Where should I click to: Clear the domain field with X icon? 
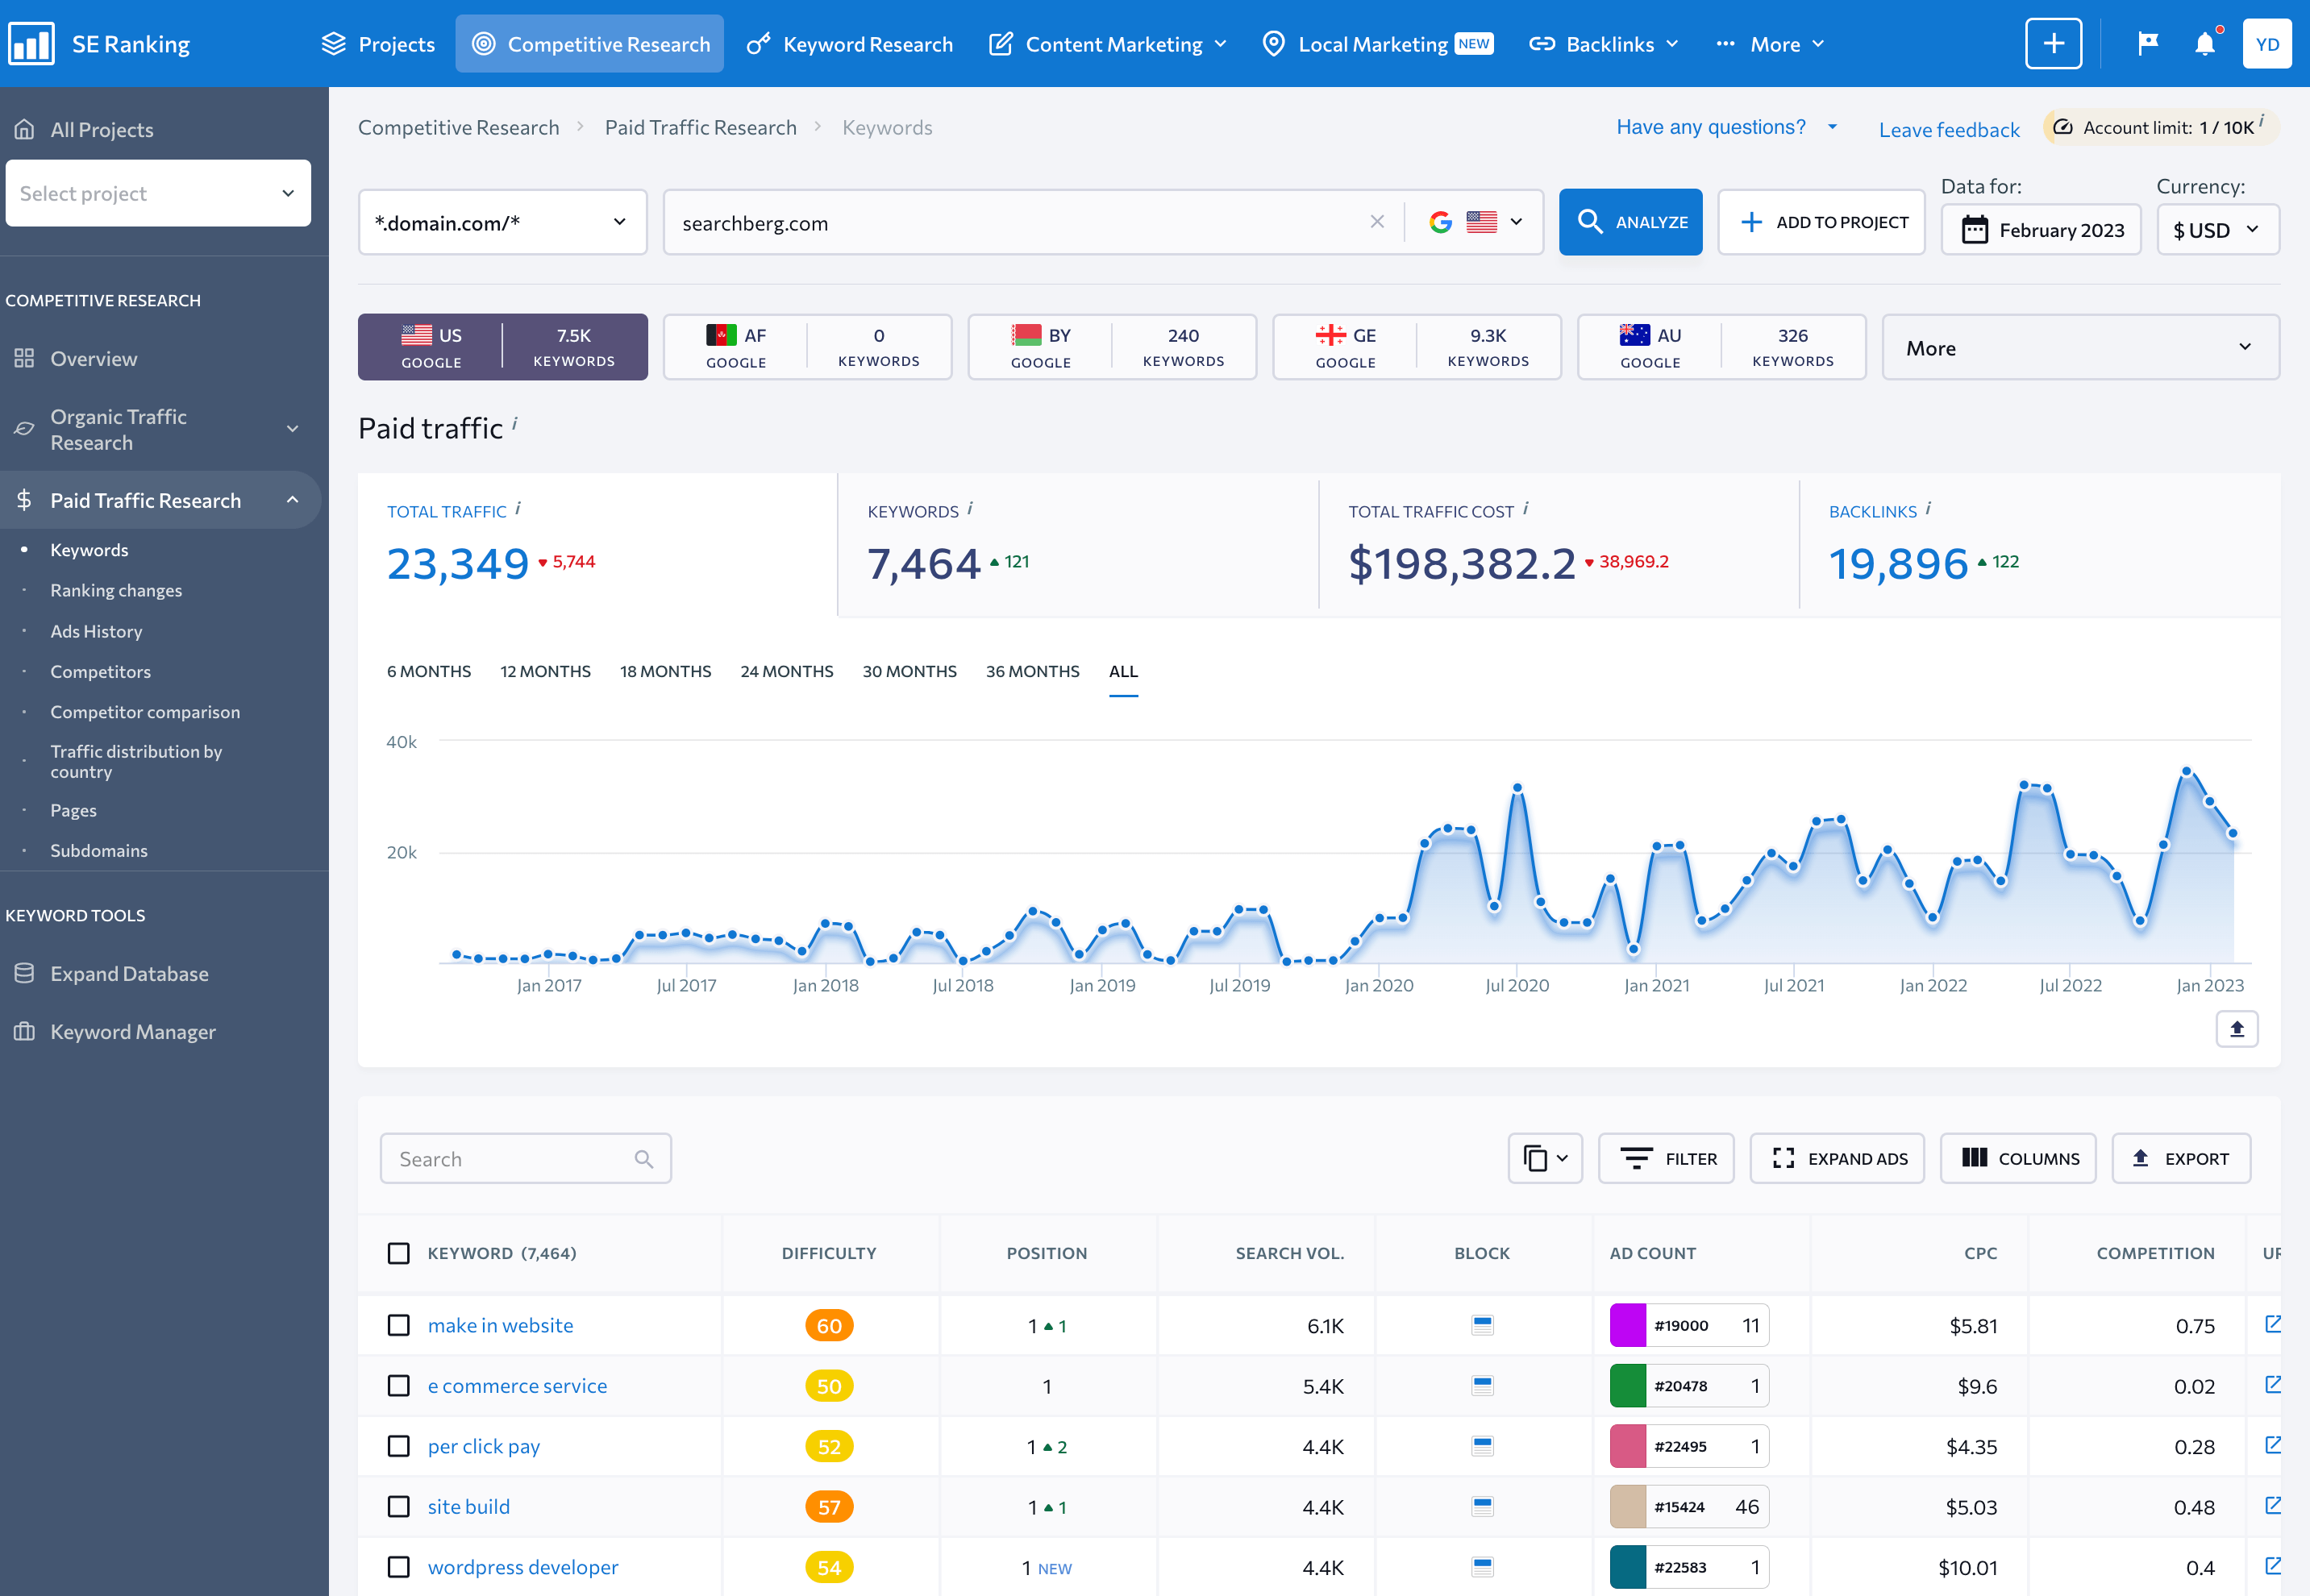(1376, 221)
